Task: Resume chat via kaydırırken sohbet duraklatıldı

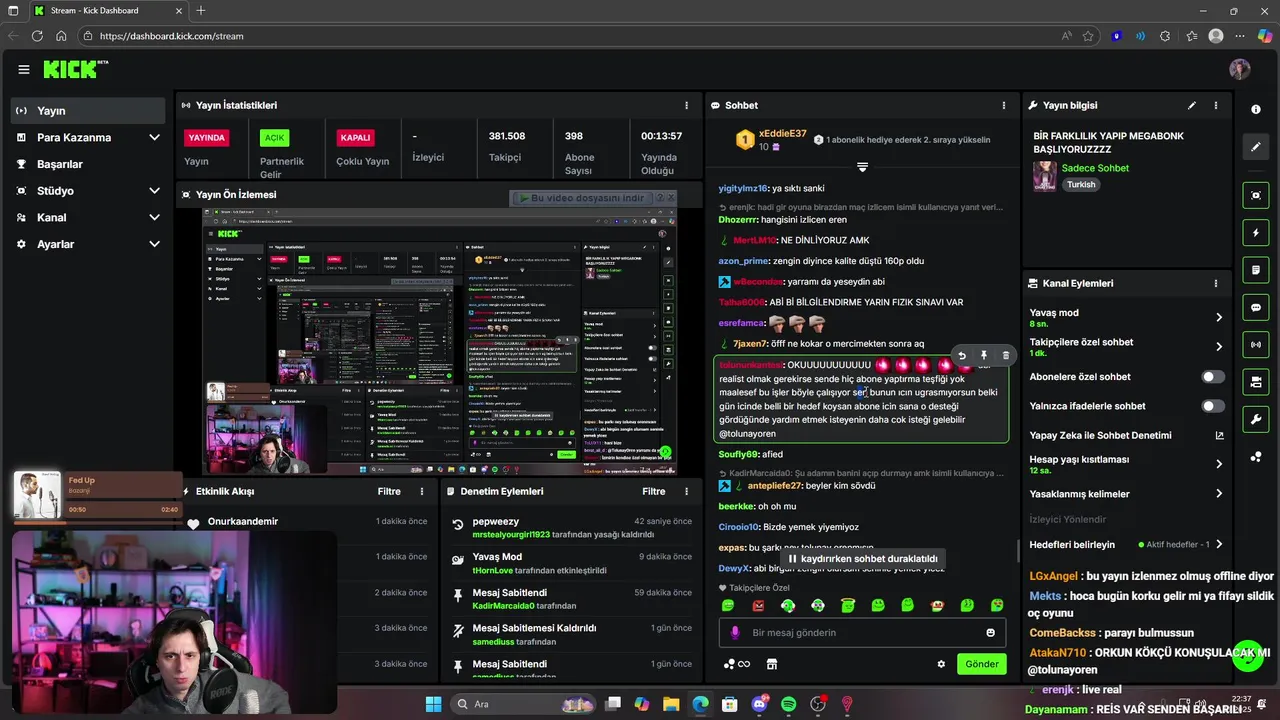Action: (x=862, y=559)
